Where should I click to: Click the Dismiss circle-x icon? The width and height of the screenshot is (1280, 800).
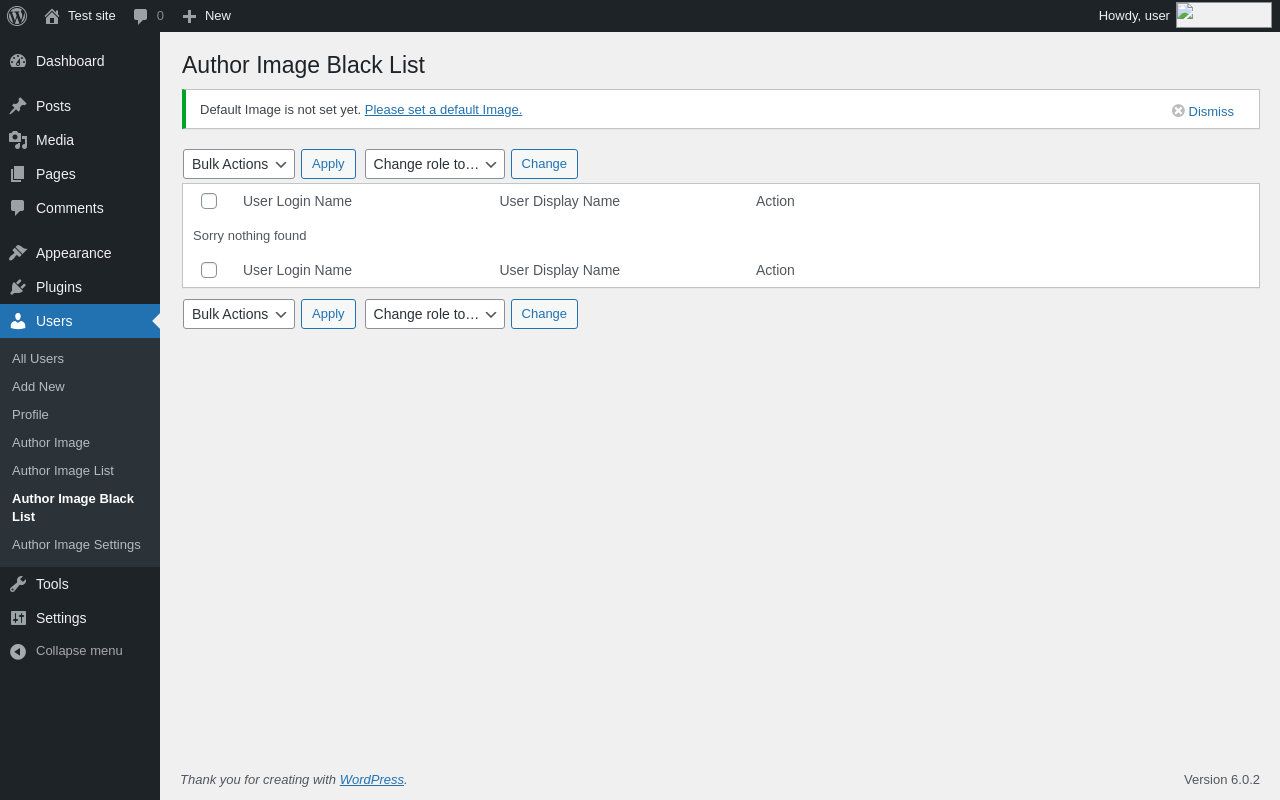1178,111
